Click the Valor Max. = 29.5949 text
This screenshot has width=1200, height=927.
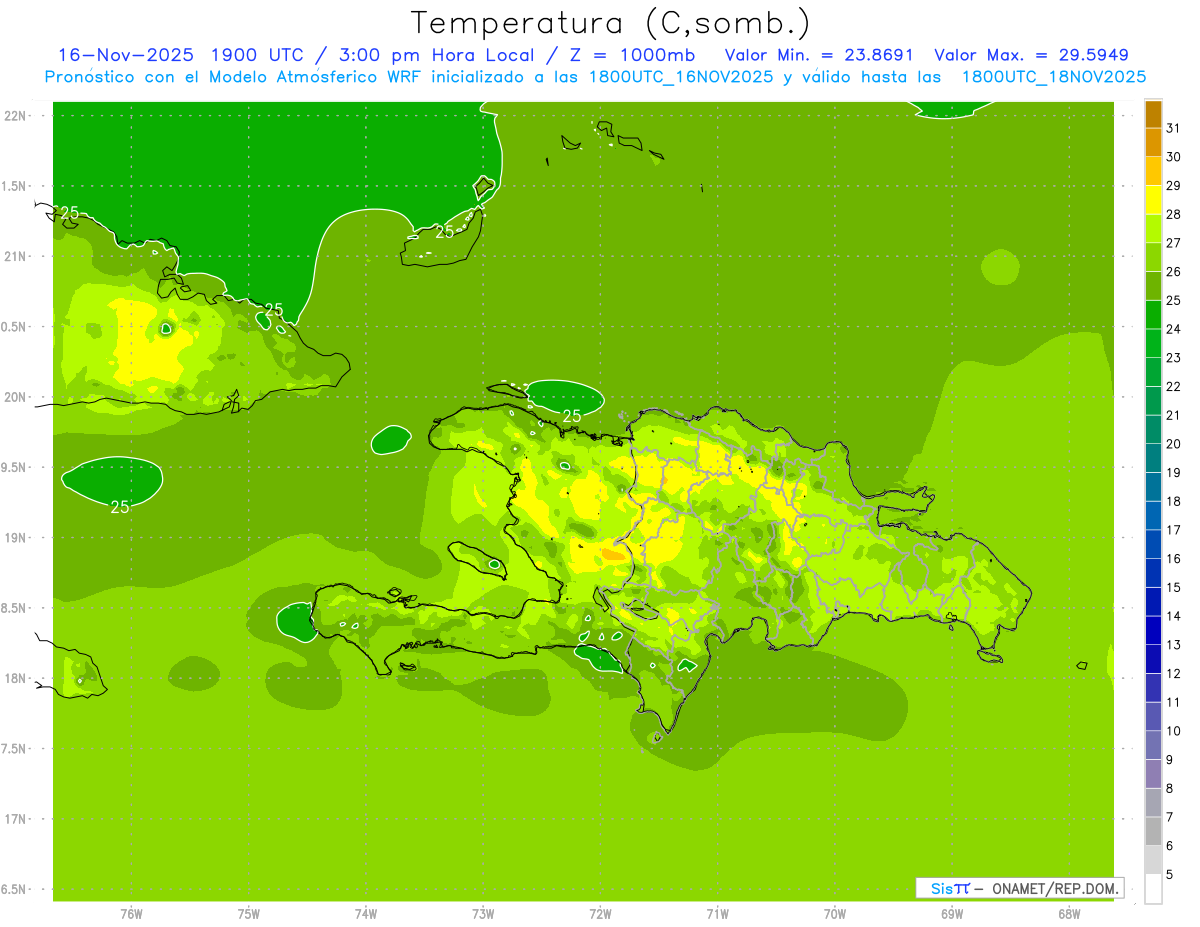click(x=1031, y=55)
